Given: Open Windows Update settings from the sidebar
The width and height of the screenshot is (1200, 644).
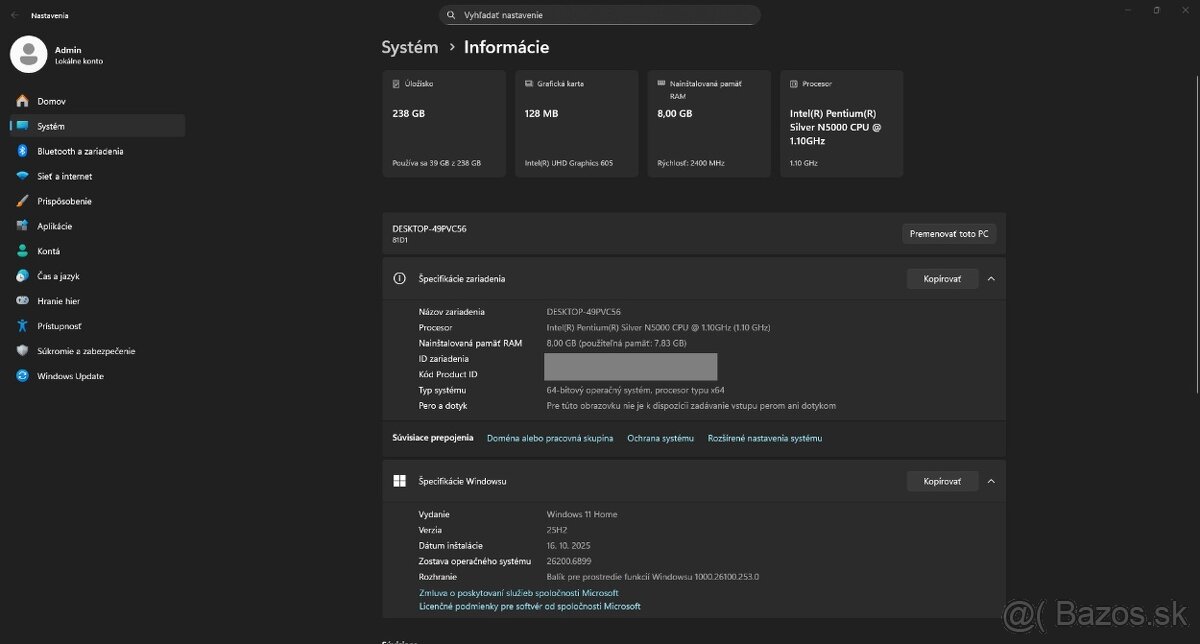Looking at the screenshot, I should 73,375.
